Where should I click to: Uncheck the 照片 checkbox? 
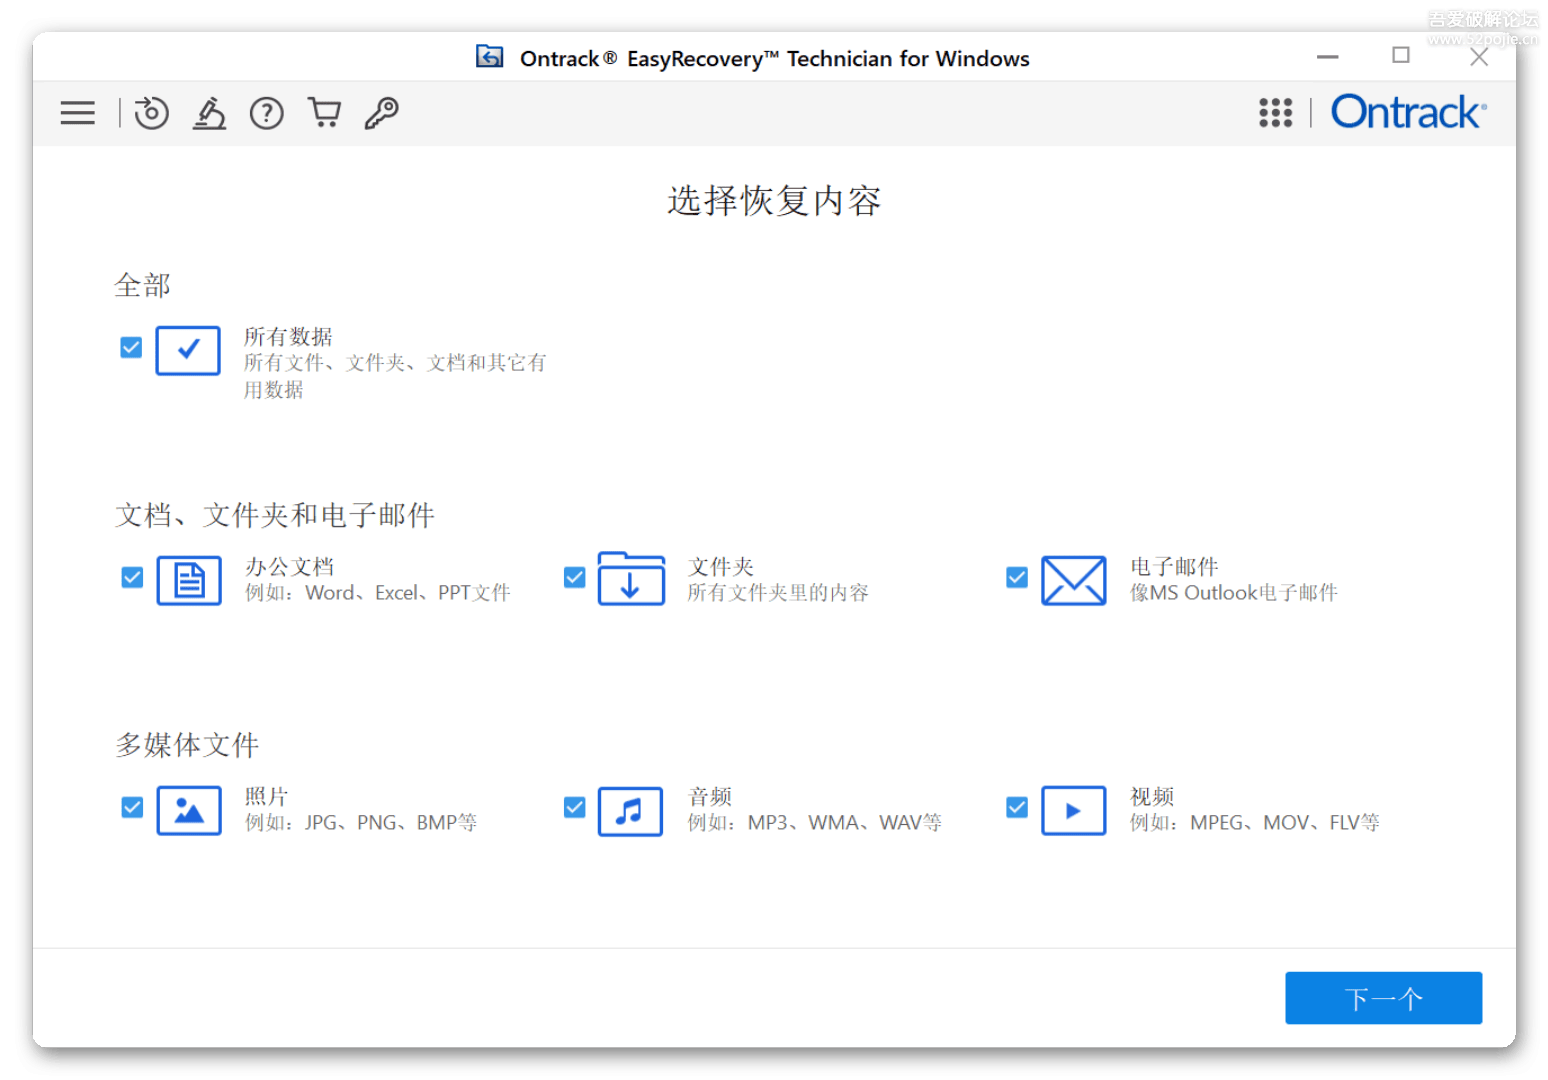tap(132, 808)
